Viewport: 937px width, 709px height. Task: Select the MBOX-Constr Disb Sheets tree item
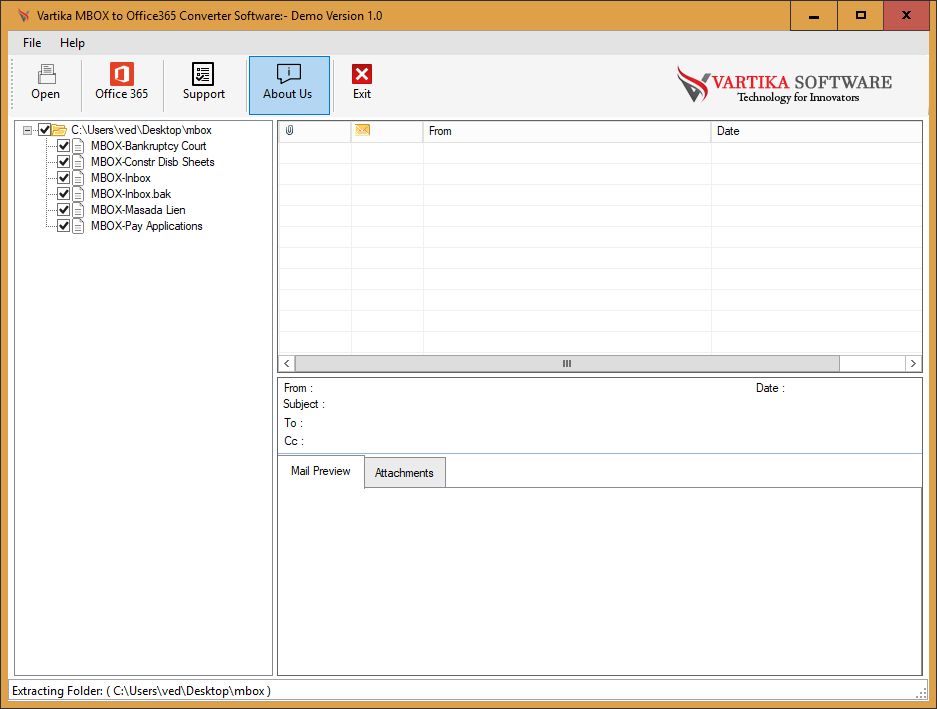coord(152,162)
